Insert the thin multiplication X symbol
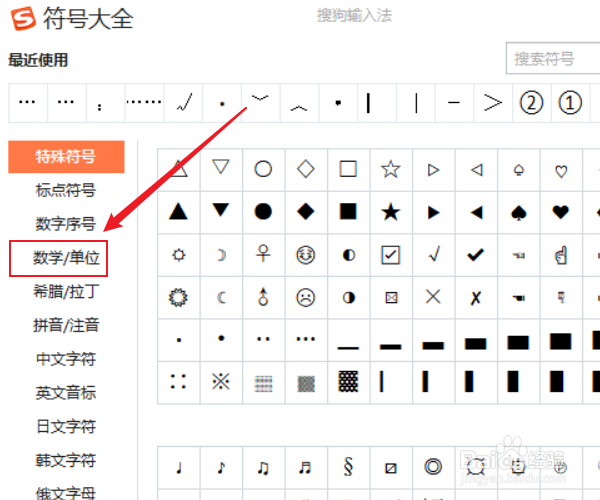The height and width of the screenshot is (500, 600). [433, 297]
